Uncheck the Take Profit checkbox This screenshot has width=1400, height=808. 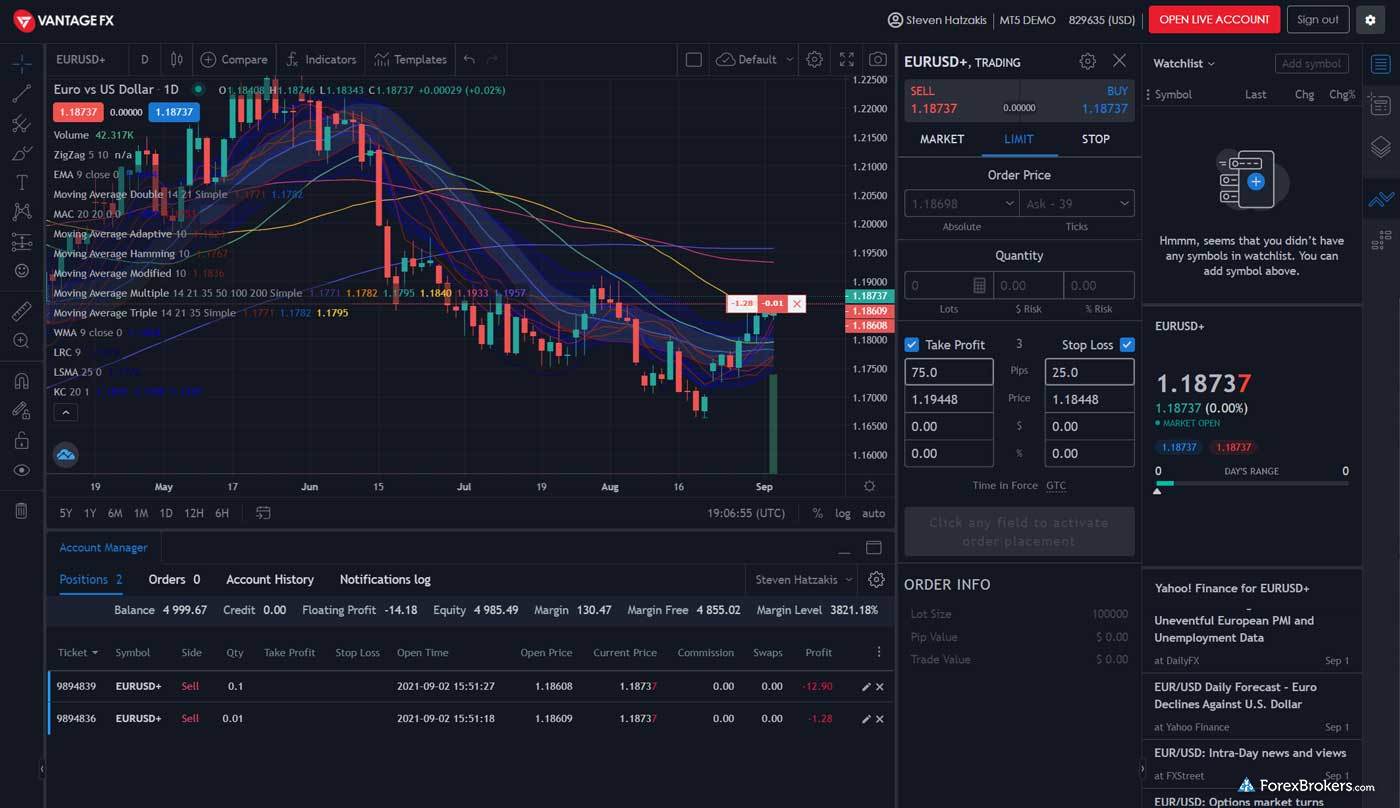click(911, 345)
